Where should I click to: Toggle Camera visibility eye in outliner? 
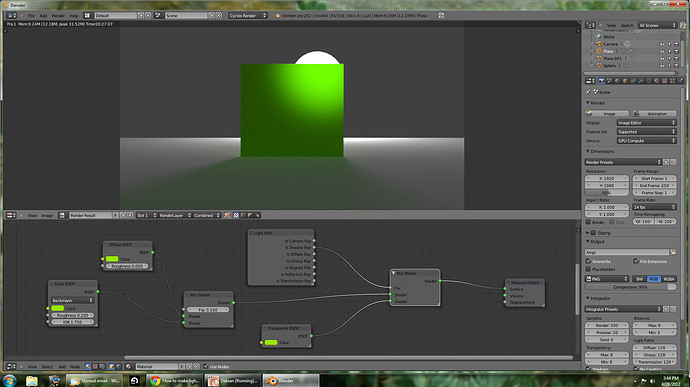(662, 44)
